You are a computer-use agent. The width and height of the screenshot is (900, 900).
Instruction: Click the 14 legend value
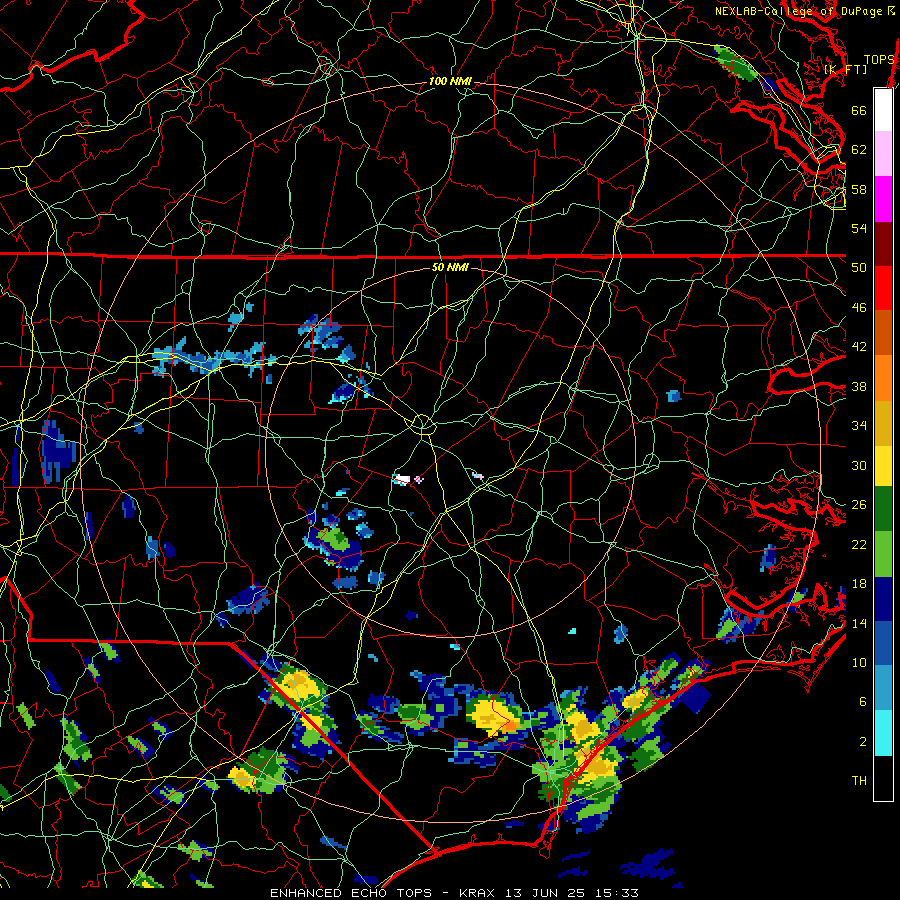click(859, 623)
